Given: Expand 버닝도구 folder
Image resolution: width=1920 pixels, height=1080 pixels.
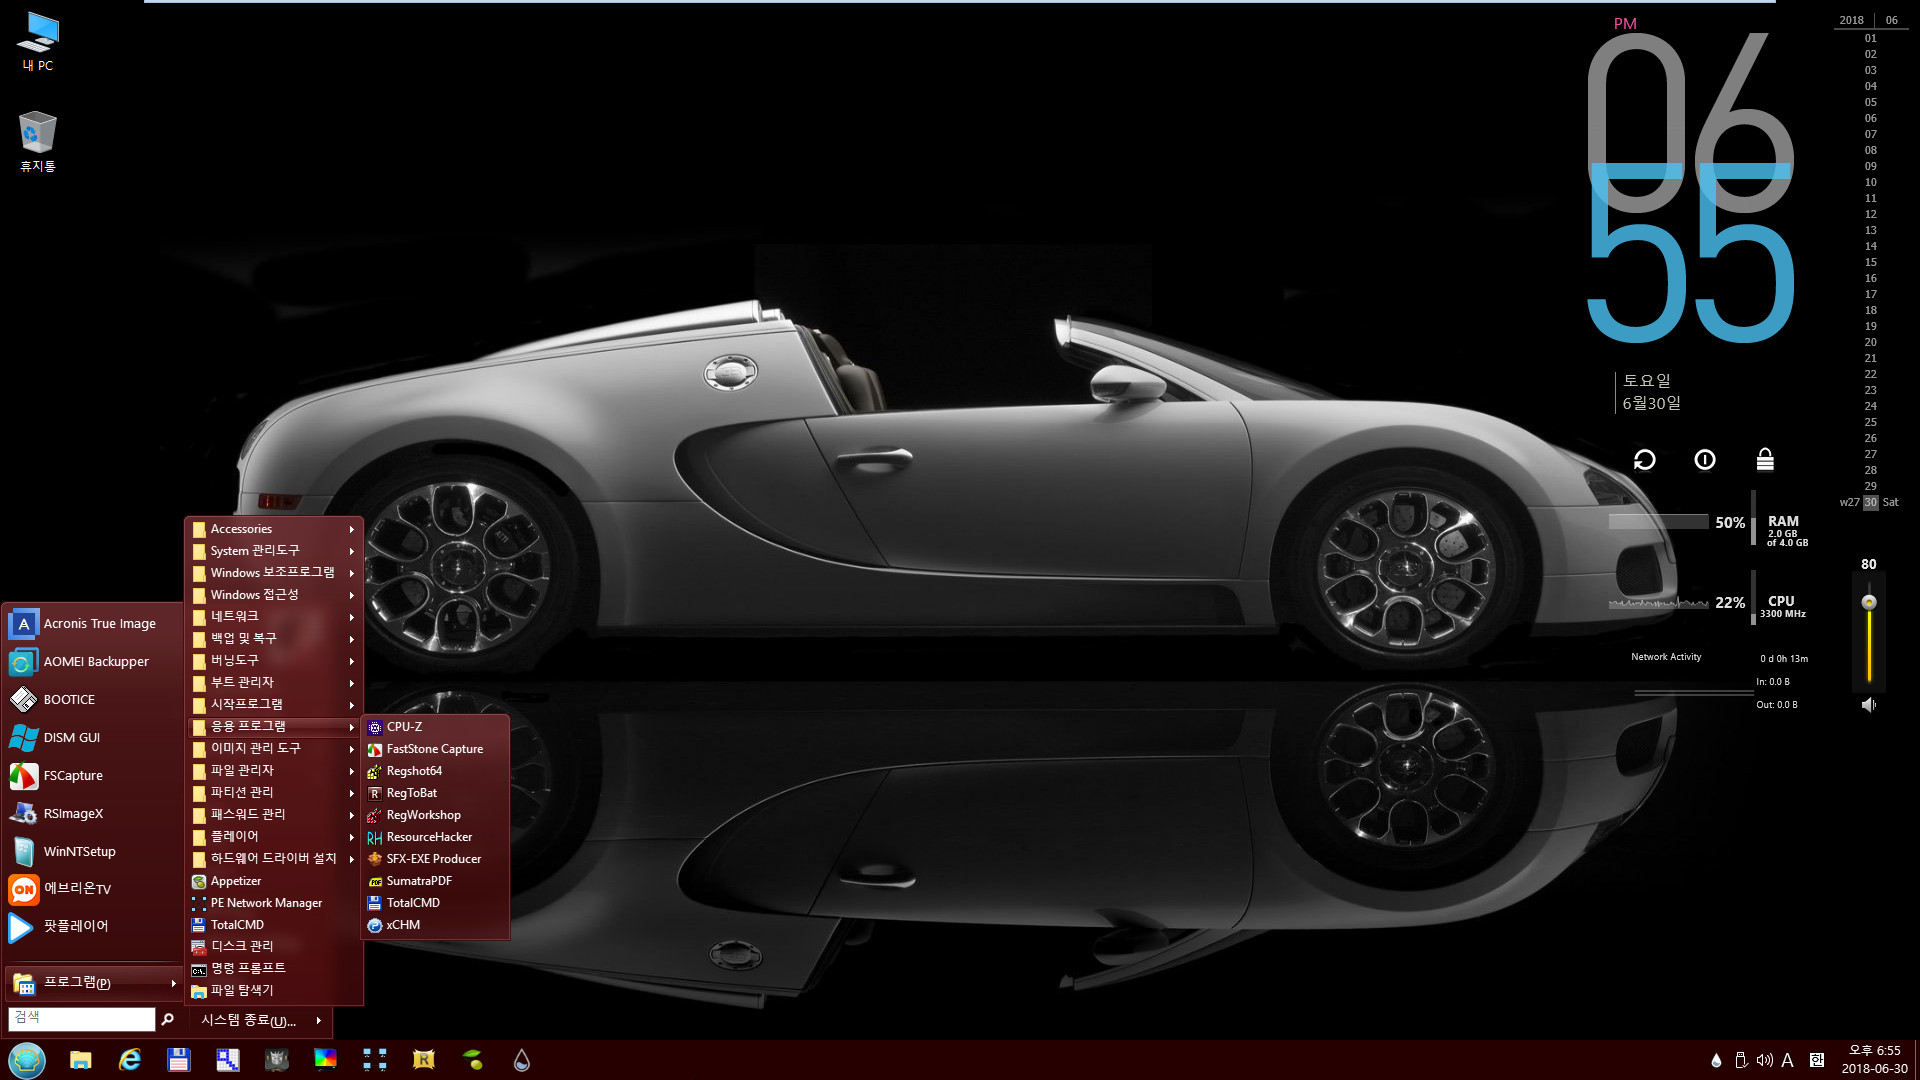Looking at the screenshot, I should click(x=274, y=661).
